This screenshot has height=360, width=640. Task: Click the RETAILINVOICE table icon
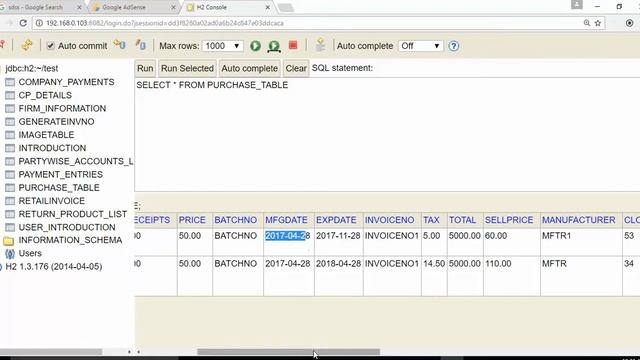tap(10, 201)
